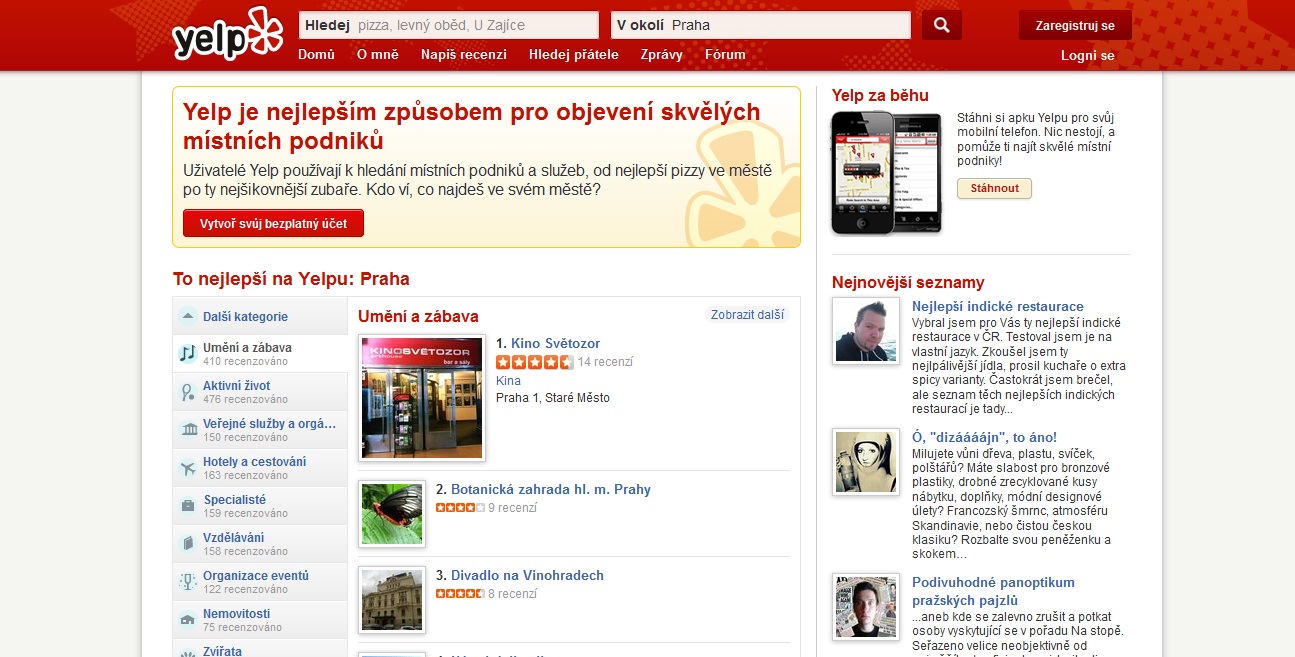The image size is (1295, 657).
Task: Click the 'Yelp za běhu' heading
Action: pyautogui.click(x=880, y=96)
